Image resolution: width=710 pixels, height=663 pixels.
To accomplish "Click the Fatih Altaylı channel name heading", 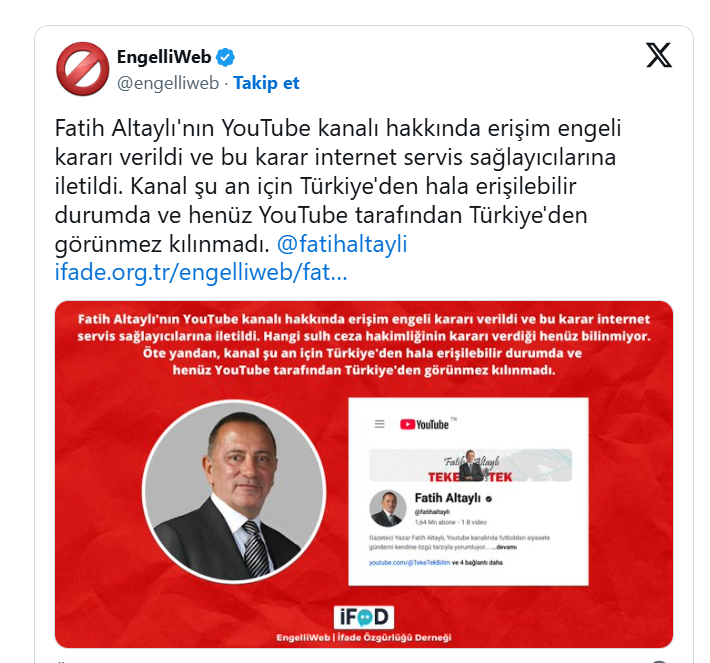I will (447, 498).
